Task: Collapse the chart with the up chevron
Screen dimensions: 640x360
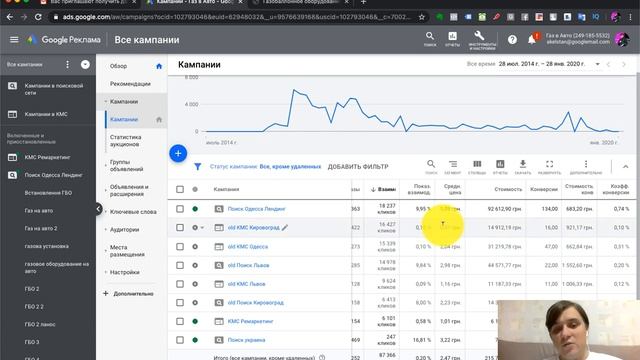Action: (625, 167)
